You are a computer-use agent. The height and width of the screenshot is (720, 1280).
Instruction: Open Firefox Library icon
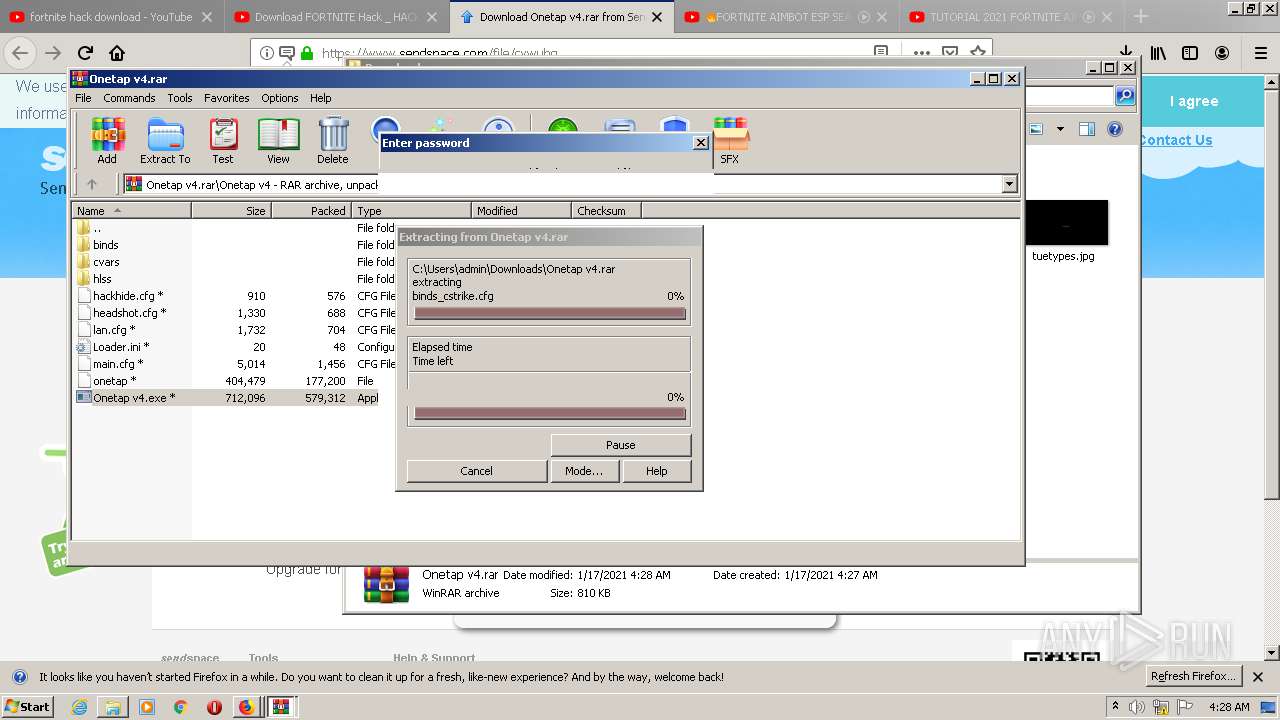coord(1158,53)
